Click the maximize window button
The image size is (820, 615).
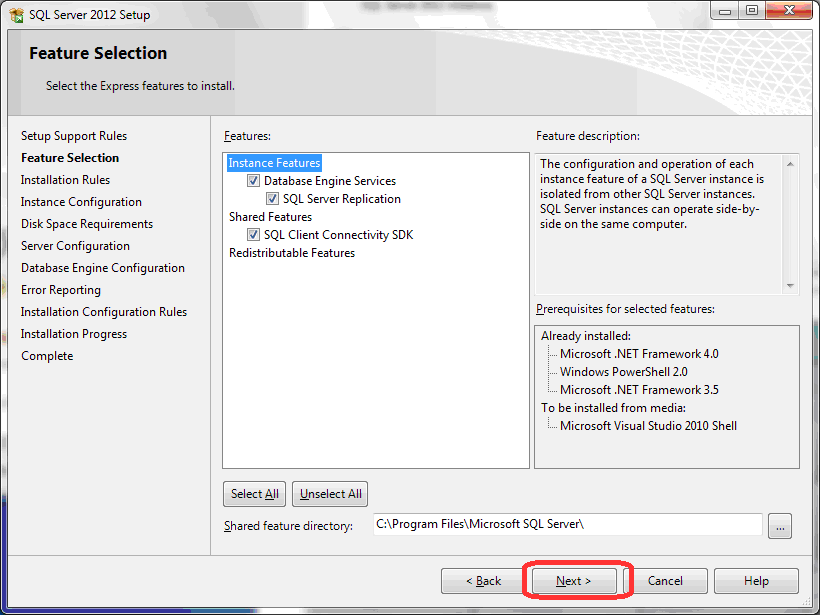coord(751,11)
